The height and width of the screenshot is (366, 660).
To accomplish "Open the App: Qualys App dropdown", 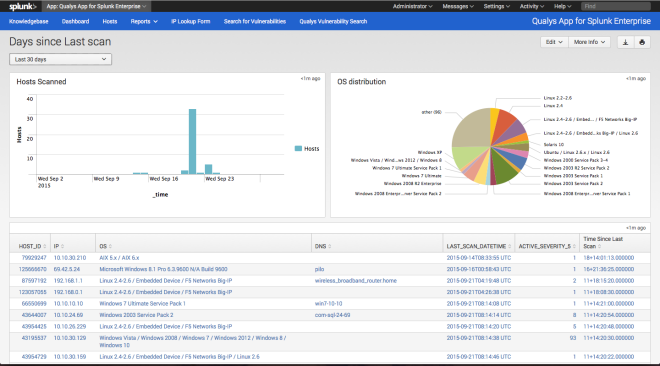I will click(96, 6).
